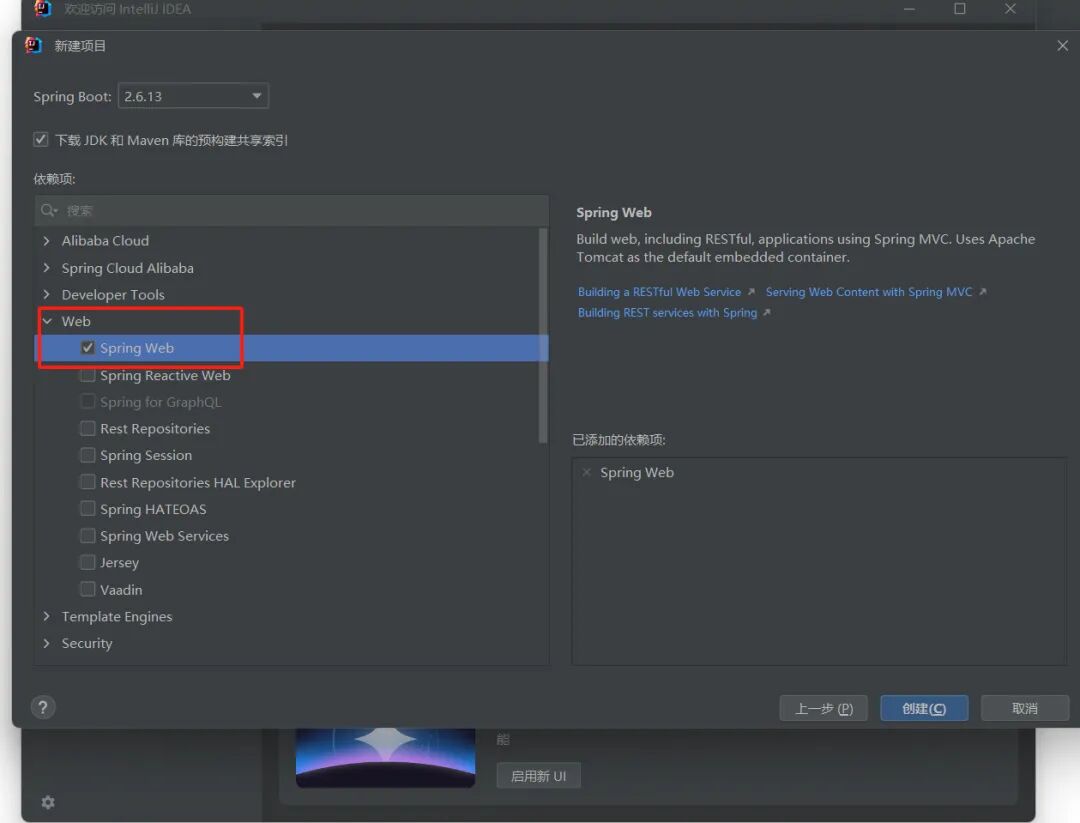Image resolution: width=1080 pixels, height=823 pixels.
Task: Click the help question mark icon
Action: coord(43,707)
